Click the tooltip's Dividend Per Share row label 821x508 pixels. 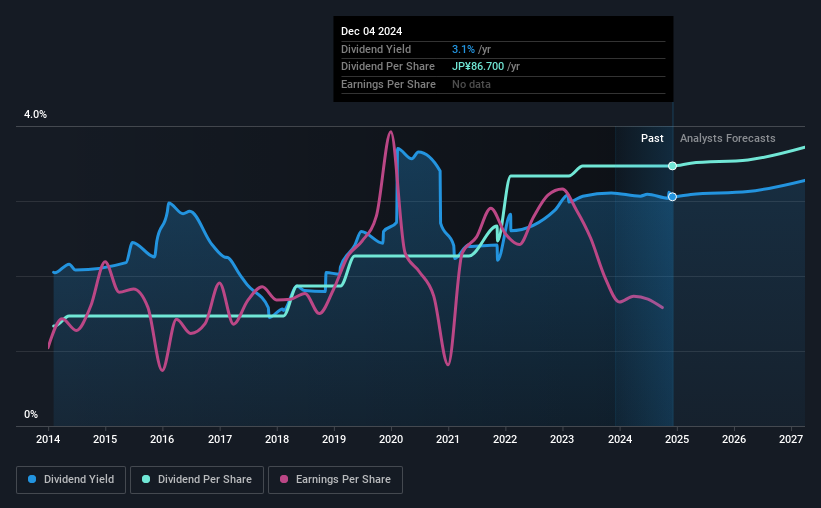click(x=388, y=67)
